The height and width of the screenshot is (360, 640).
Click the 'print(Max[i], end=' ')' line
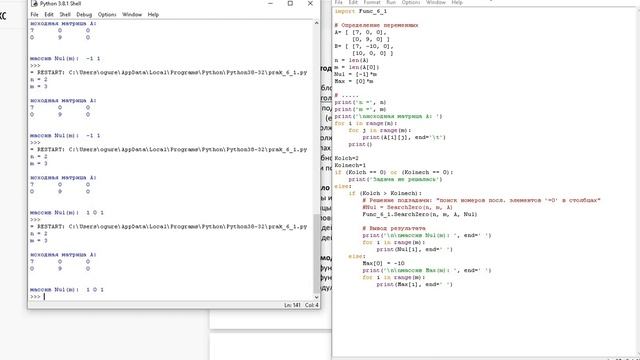[414, 284]
